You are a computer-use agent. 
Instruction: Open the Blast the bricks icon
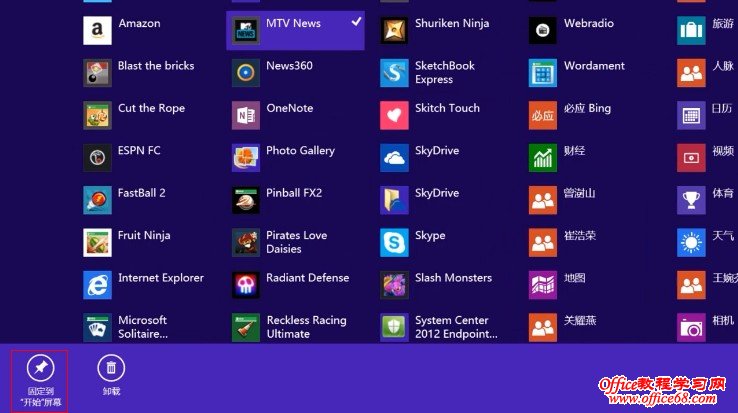pos(97,73)
